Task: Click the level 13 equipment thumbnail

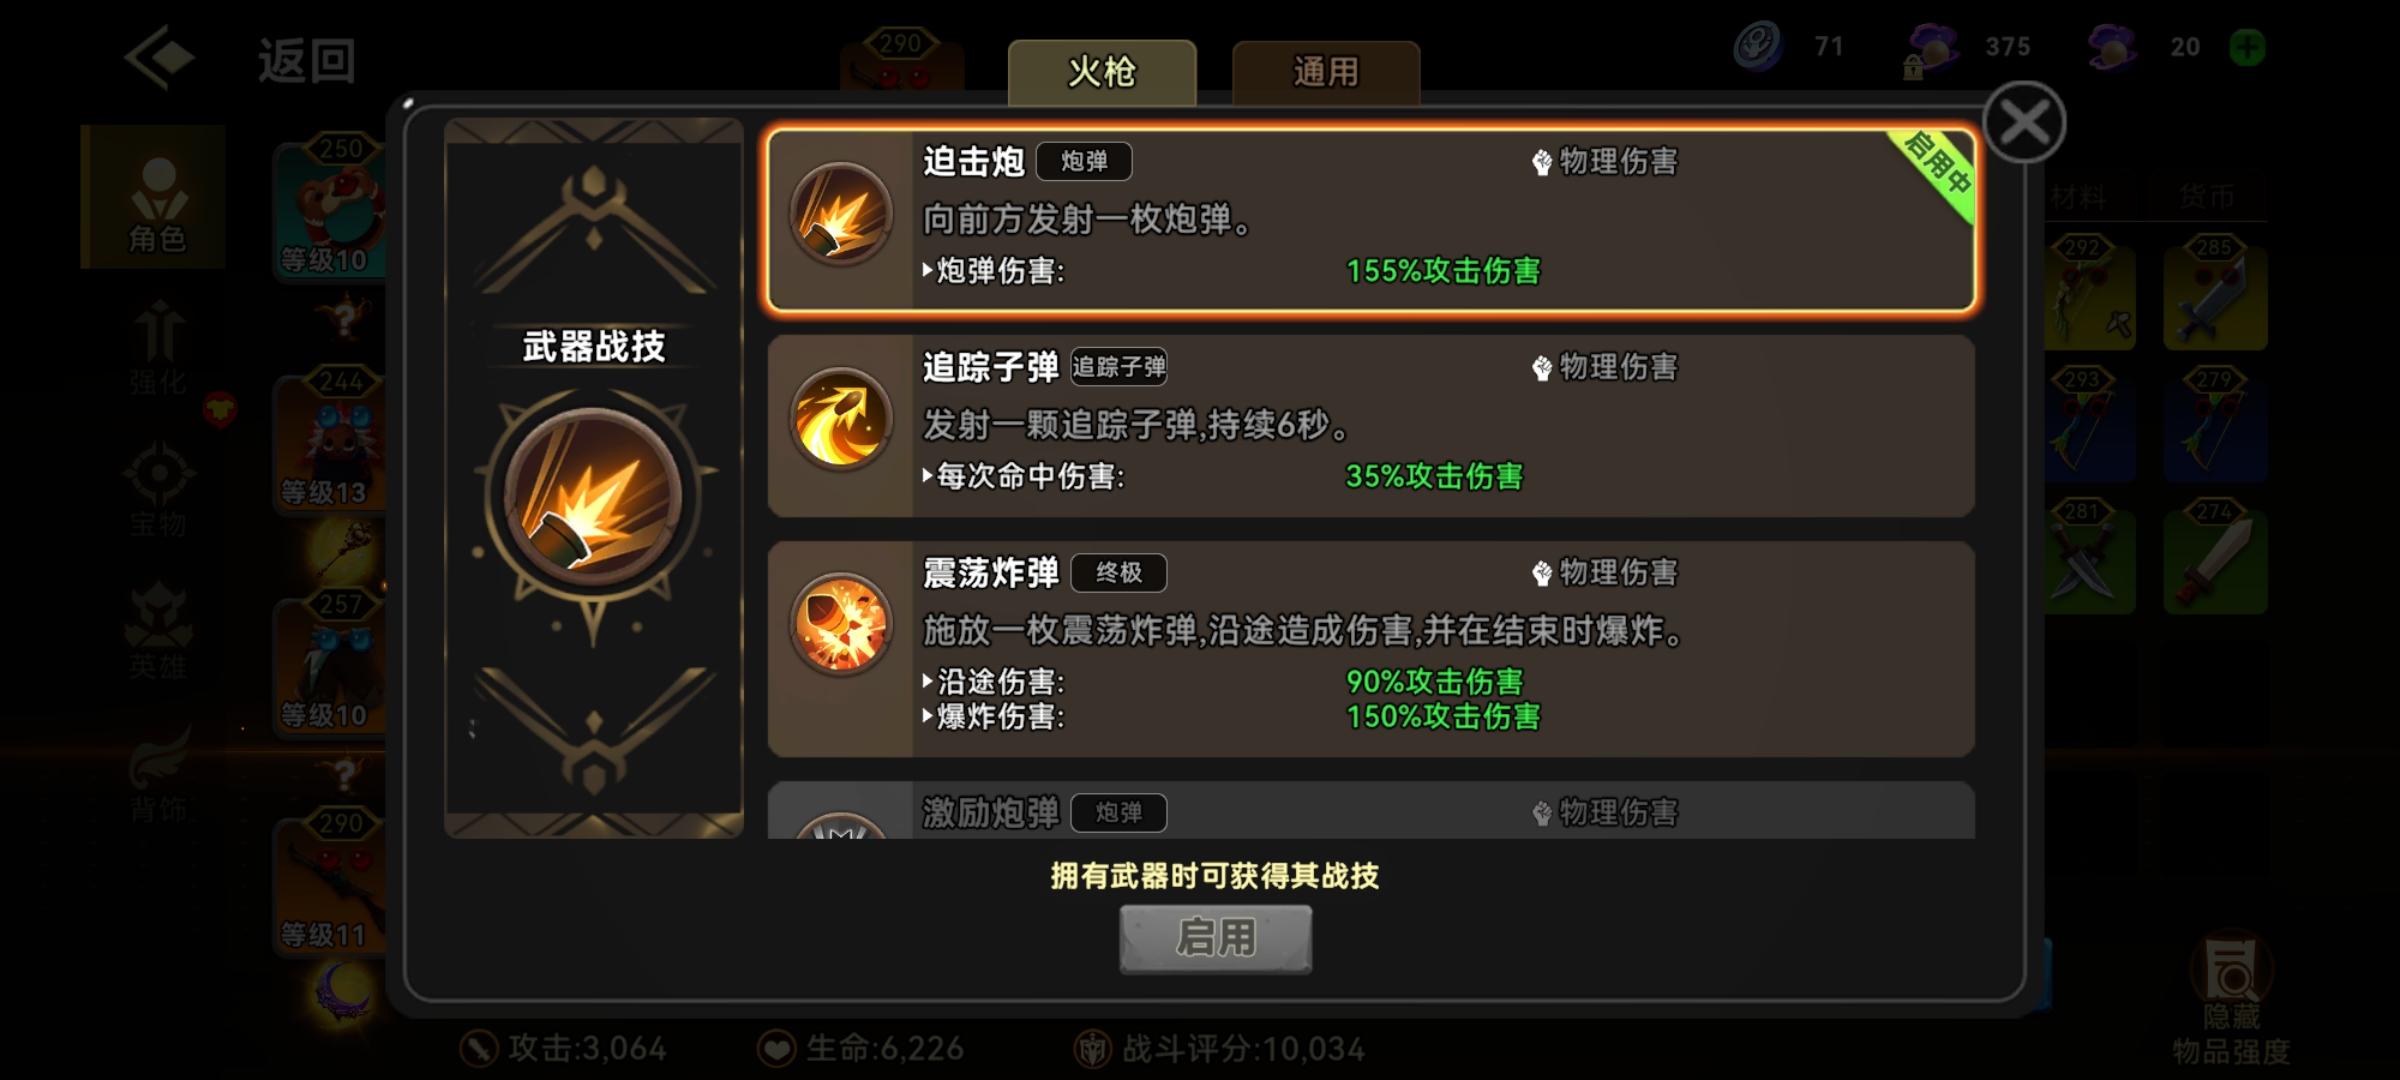Action: (x=330, y=443)
